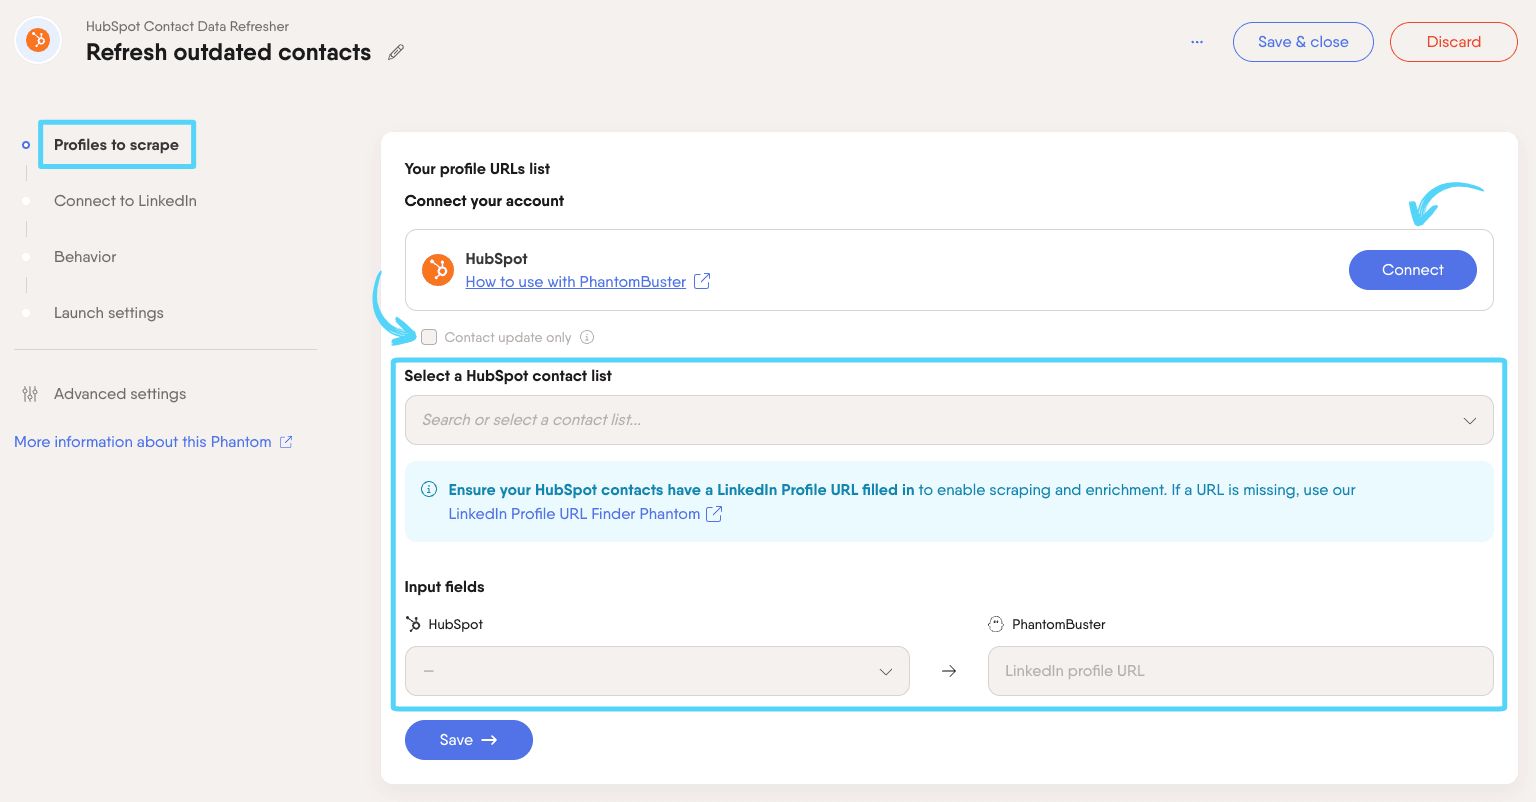1536x802 pixels.
Task: Open external icon beside More information link
Action: [286, 442]
